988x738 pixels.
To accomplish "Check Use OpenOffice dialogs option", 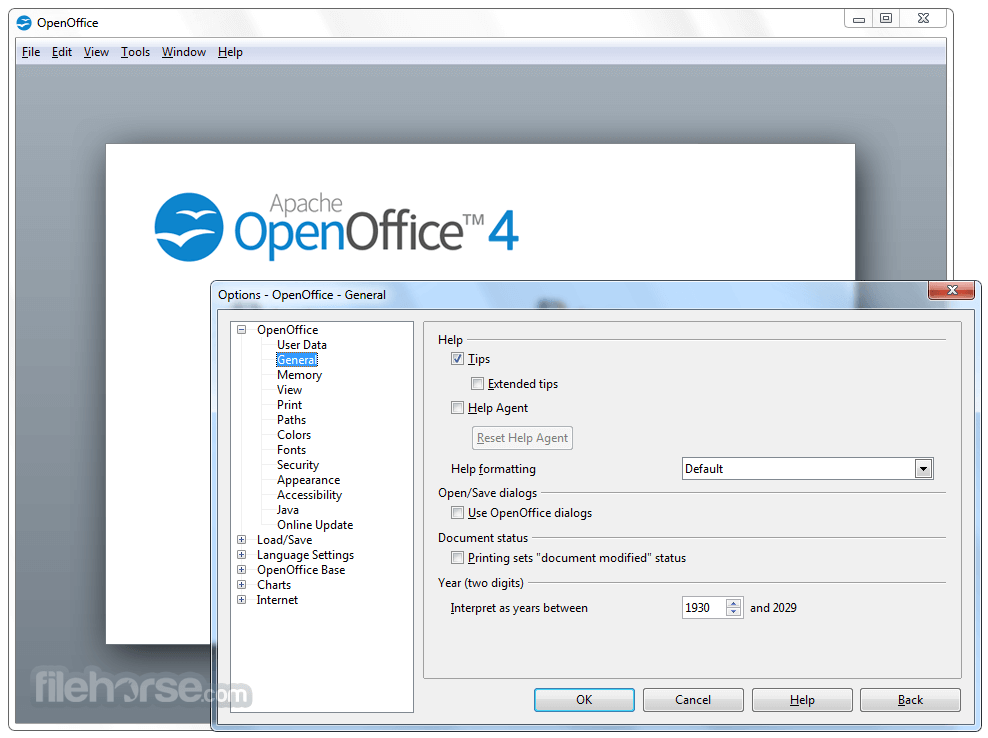I will point(457,512).
